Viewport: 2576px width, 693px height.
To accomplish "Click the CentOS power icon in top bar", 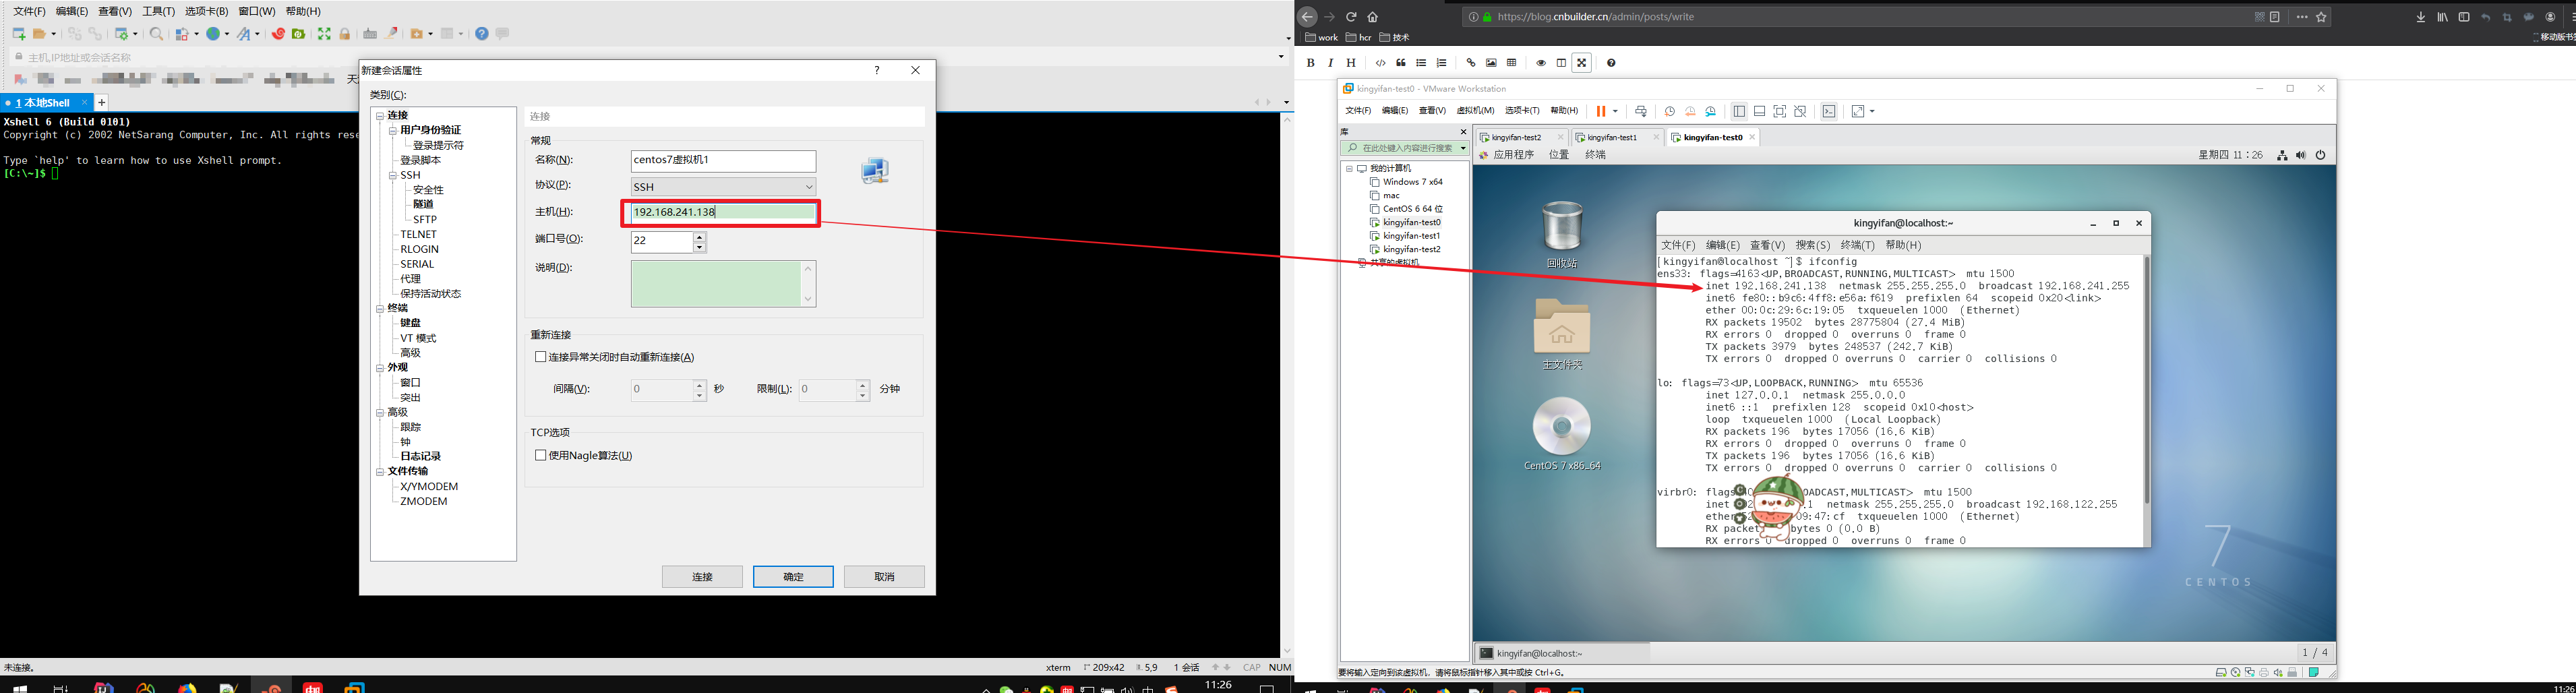I will point(2321,155).
